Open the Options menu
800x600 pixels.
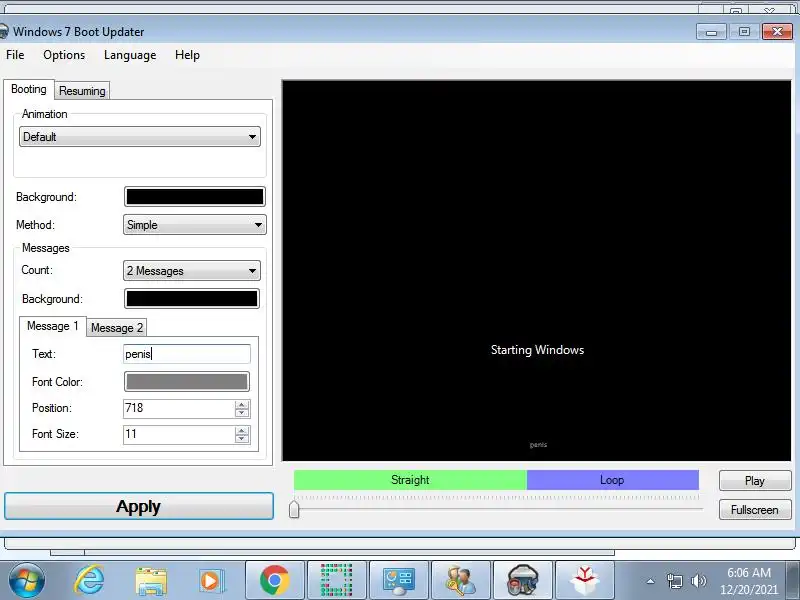click(x=64, y=55)
